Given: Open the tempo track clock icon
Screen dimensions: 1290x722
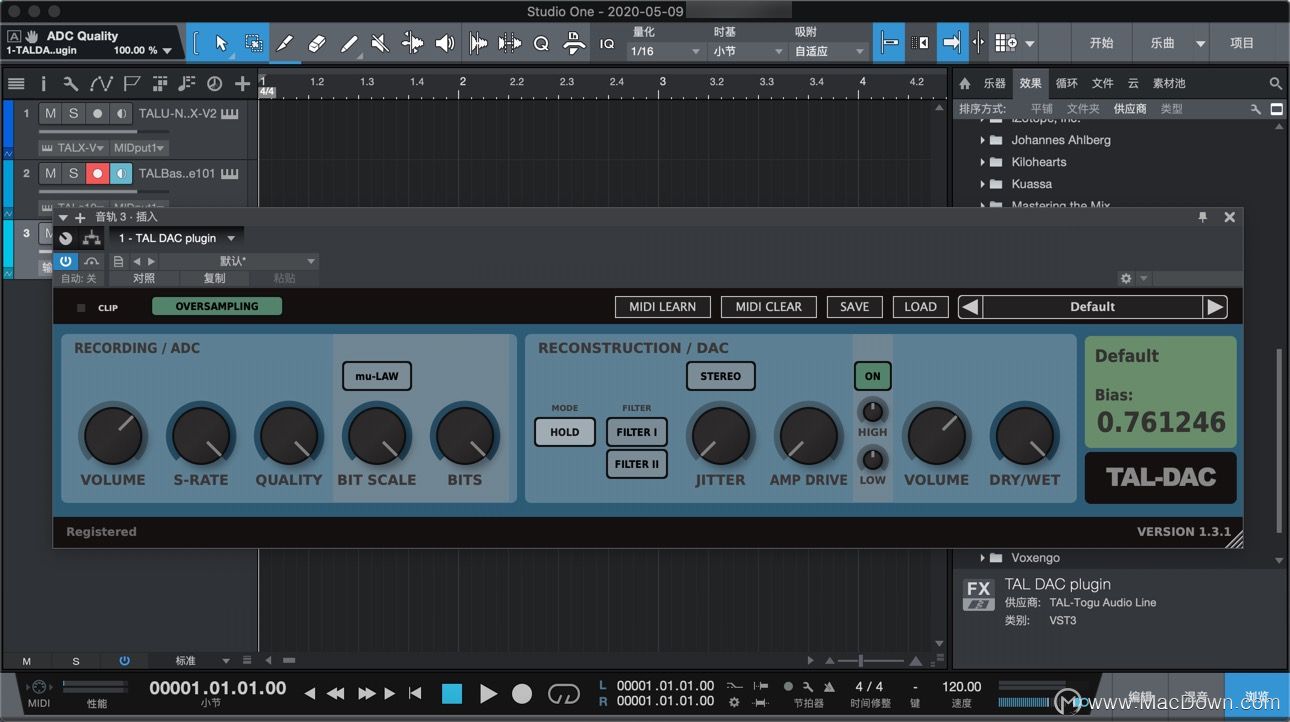Looking at the screenshot, I should pyautogui.click(x=214, y=84).
